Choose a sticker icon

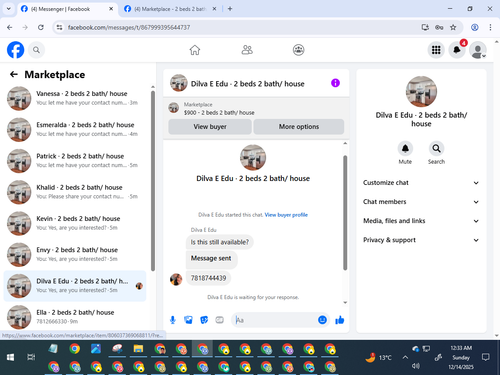click(204, 320)
